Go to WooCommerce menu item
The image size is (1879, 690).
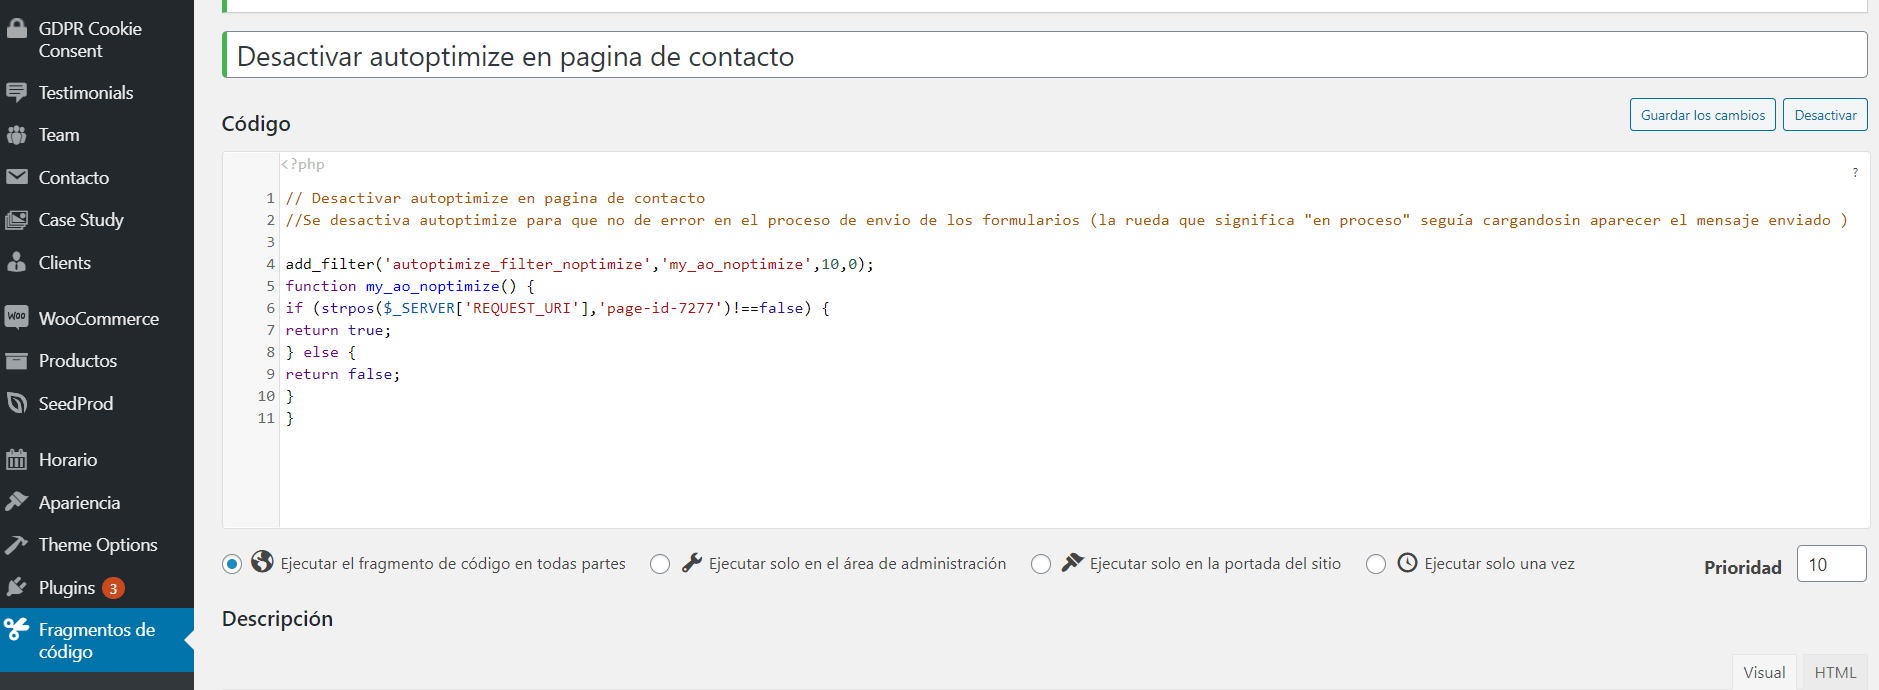97,318
